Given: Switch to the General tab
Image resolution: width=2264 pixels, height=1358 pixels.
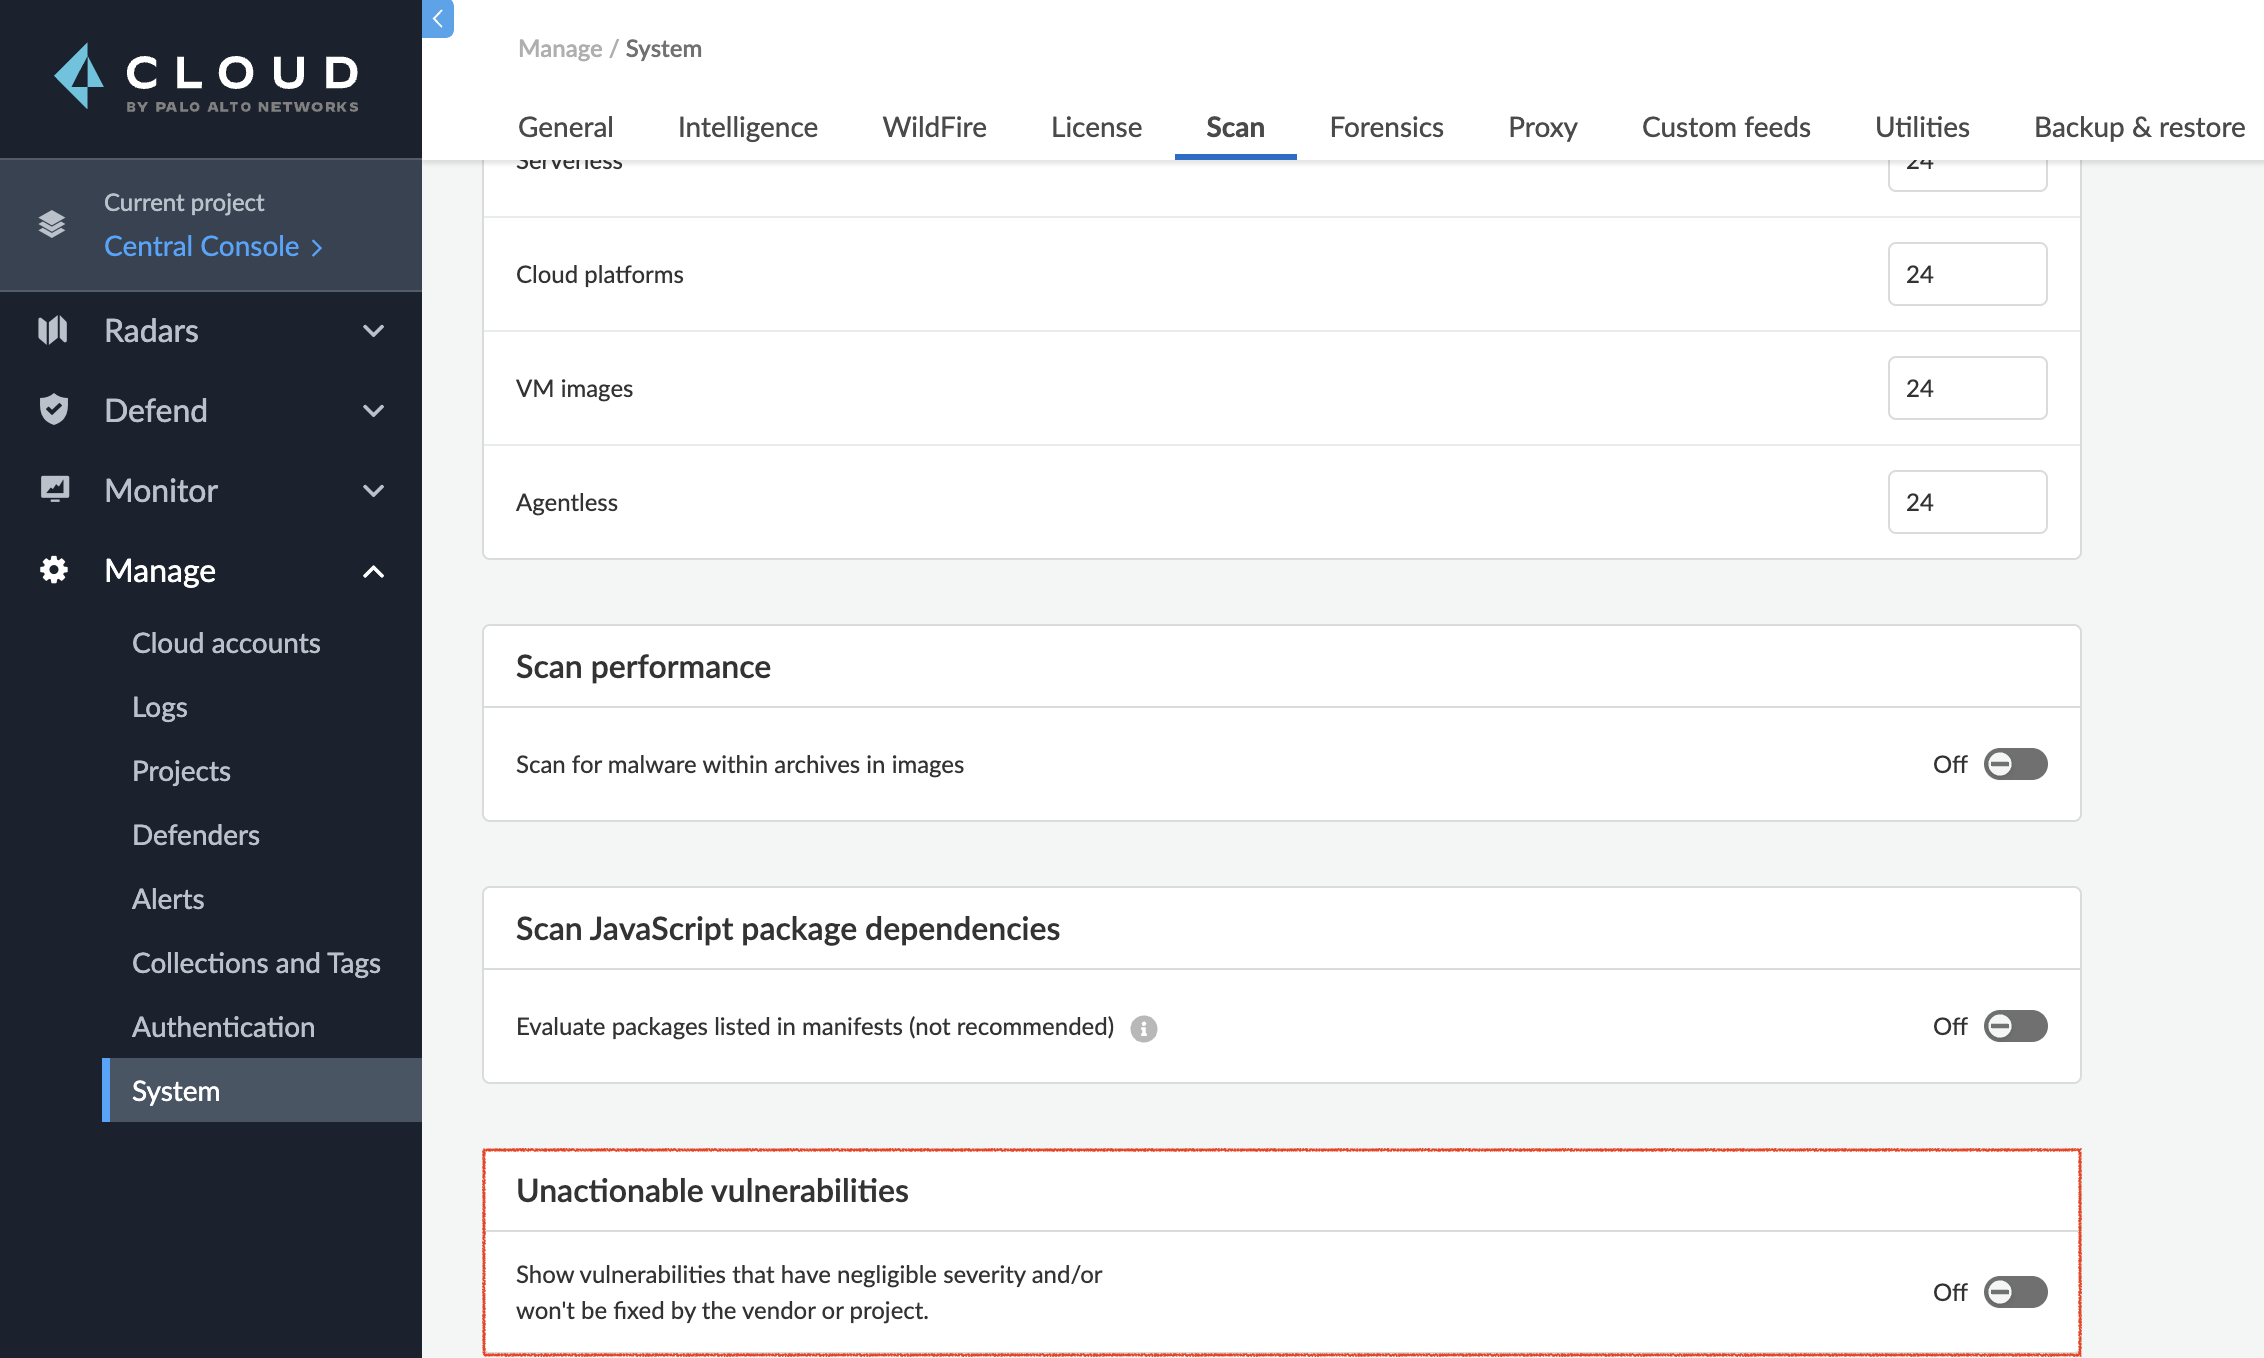Looking at the screenshot, I should click(565, 127).
